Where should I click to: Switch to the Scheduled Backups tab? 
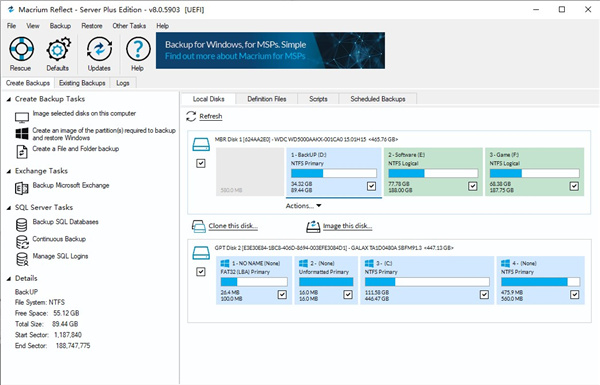click(378, 99)
